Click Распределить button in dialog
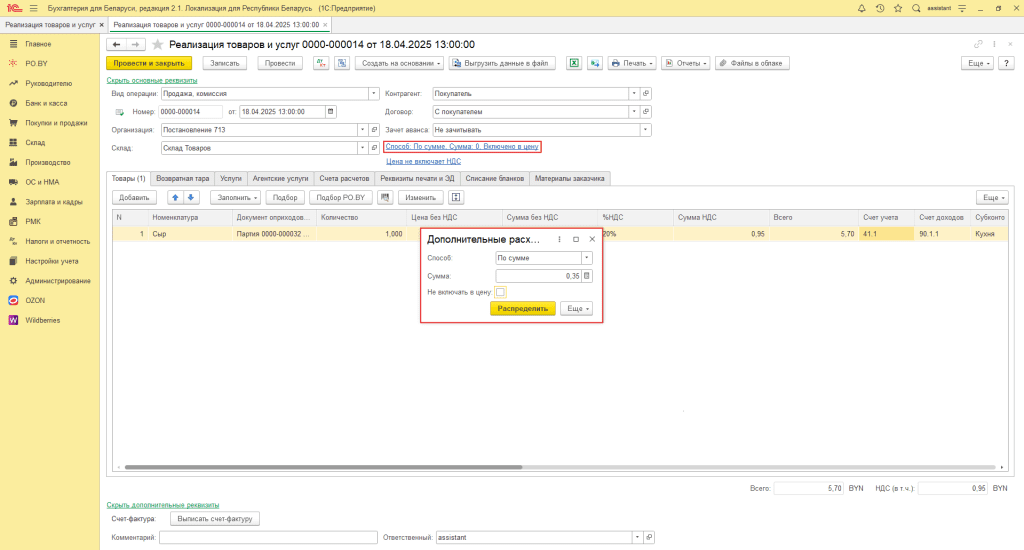This screenshot has width=1024, height=550. point(522,308)
